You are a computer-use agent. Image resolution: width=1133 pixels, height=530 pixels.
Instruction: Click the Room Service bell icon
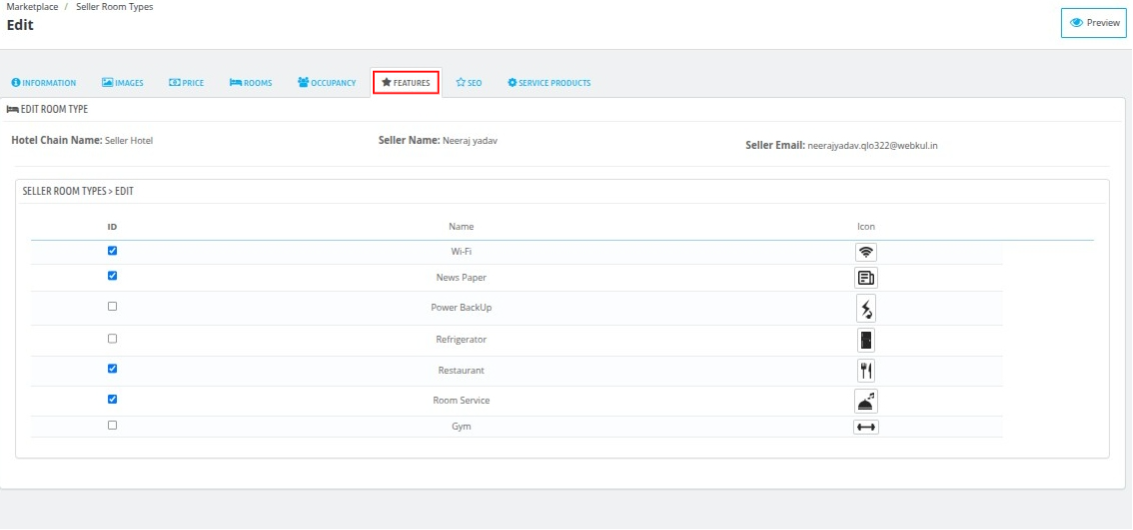[866, 401]
